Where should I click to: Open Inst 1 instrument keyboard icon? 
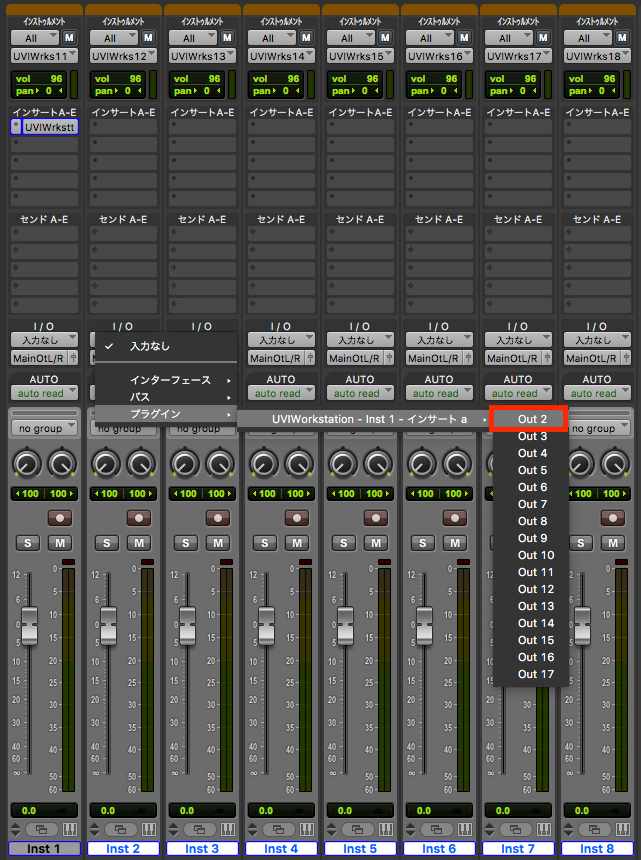coord(70,829)
